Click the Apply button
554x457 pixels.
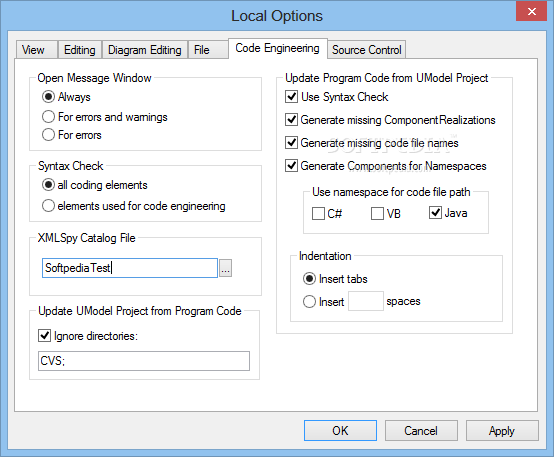(x=502, y=430)
